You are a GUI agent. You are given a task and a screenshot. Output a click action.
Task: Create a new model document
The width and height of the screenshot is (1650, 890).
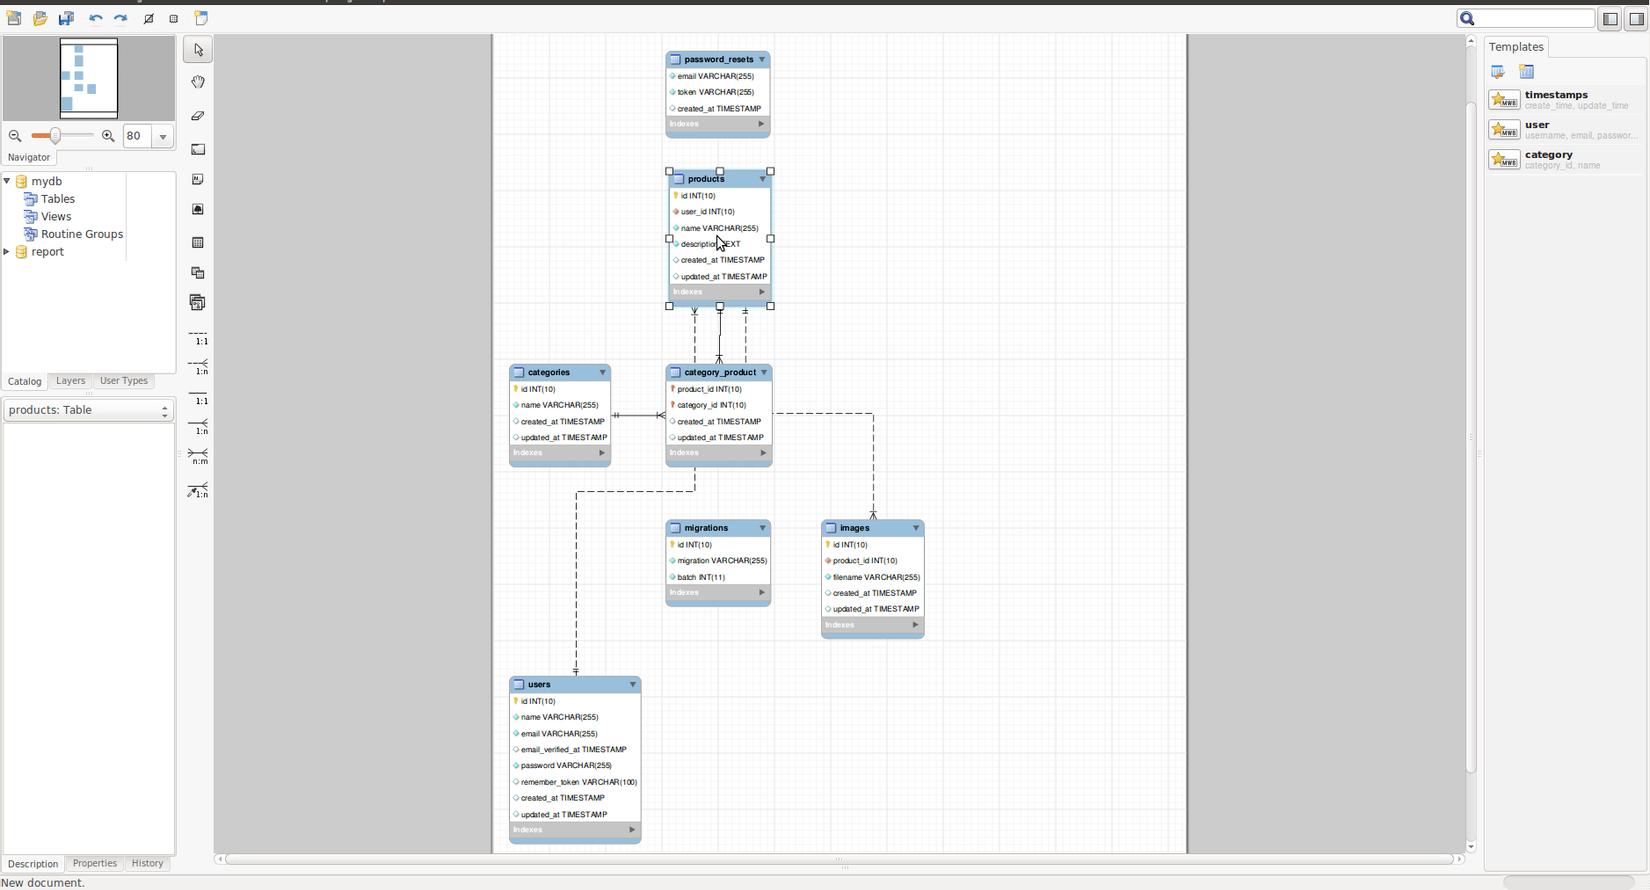coord(14,18)
